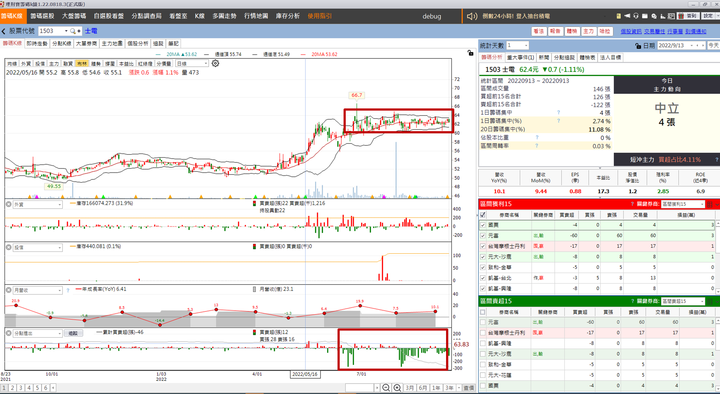Click column settings icon in 區間賣超15 header
The image size is (720, 394).
pyautogui.click(x=710, y=301)
